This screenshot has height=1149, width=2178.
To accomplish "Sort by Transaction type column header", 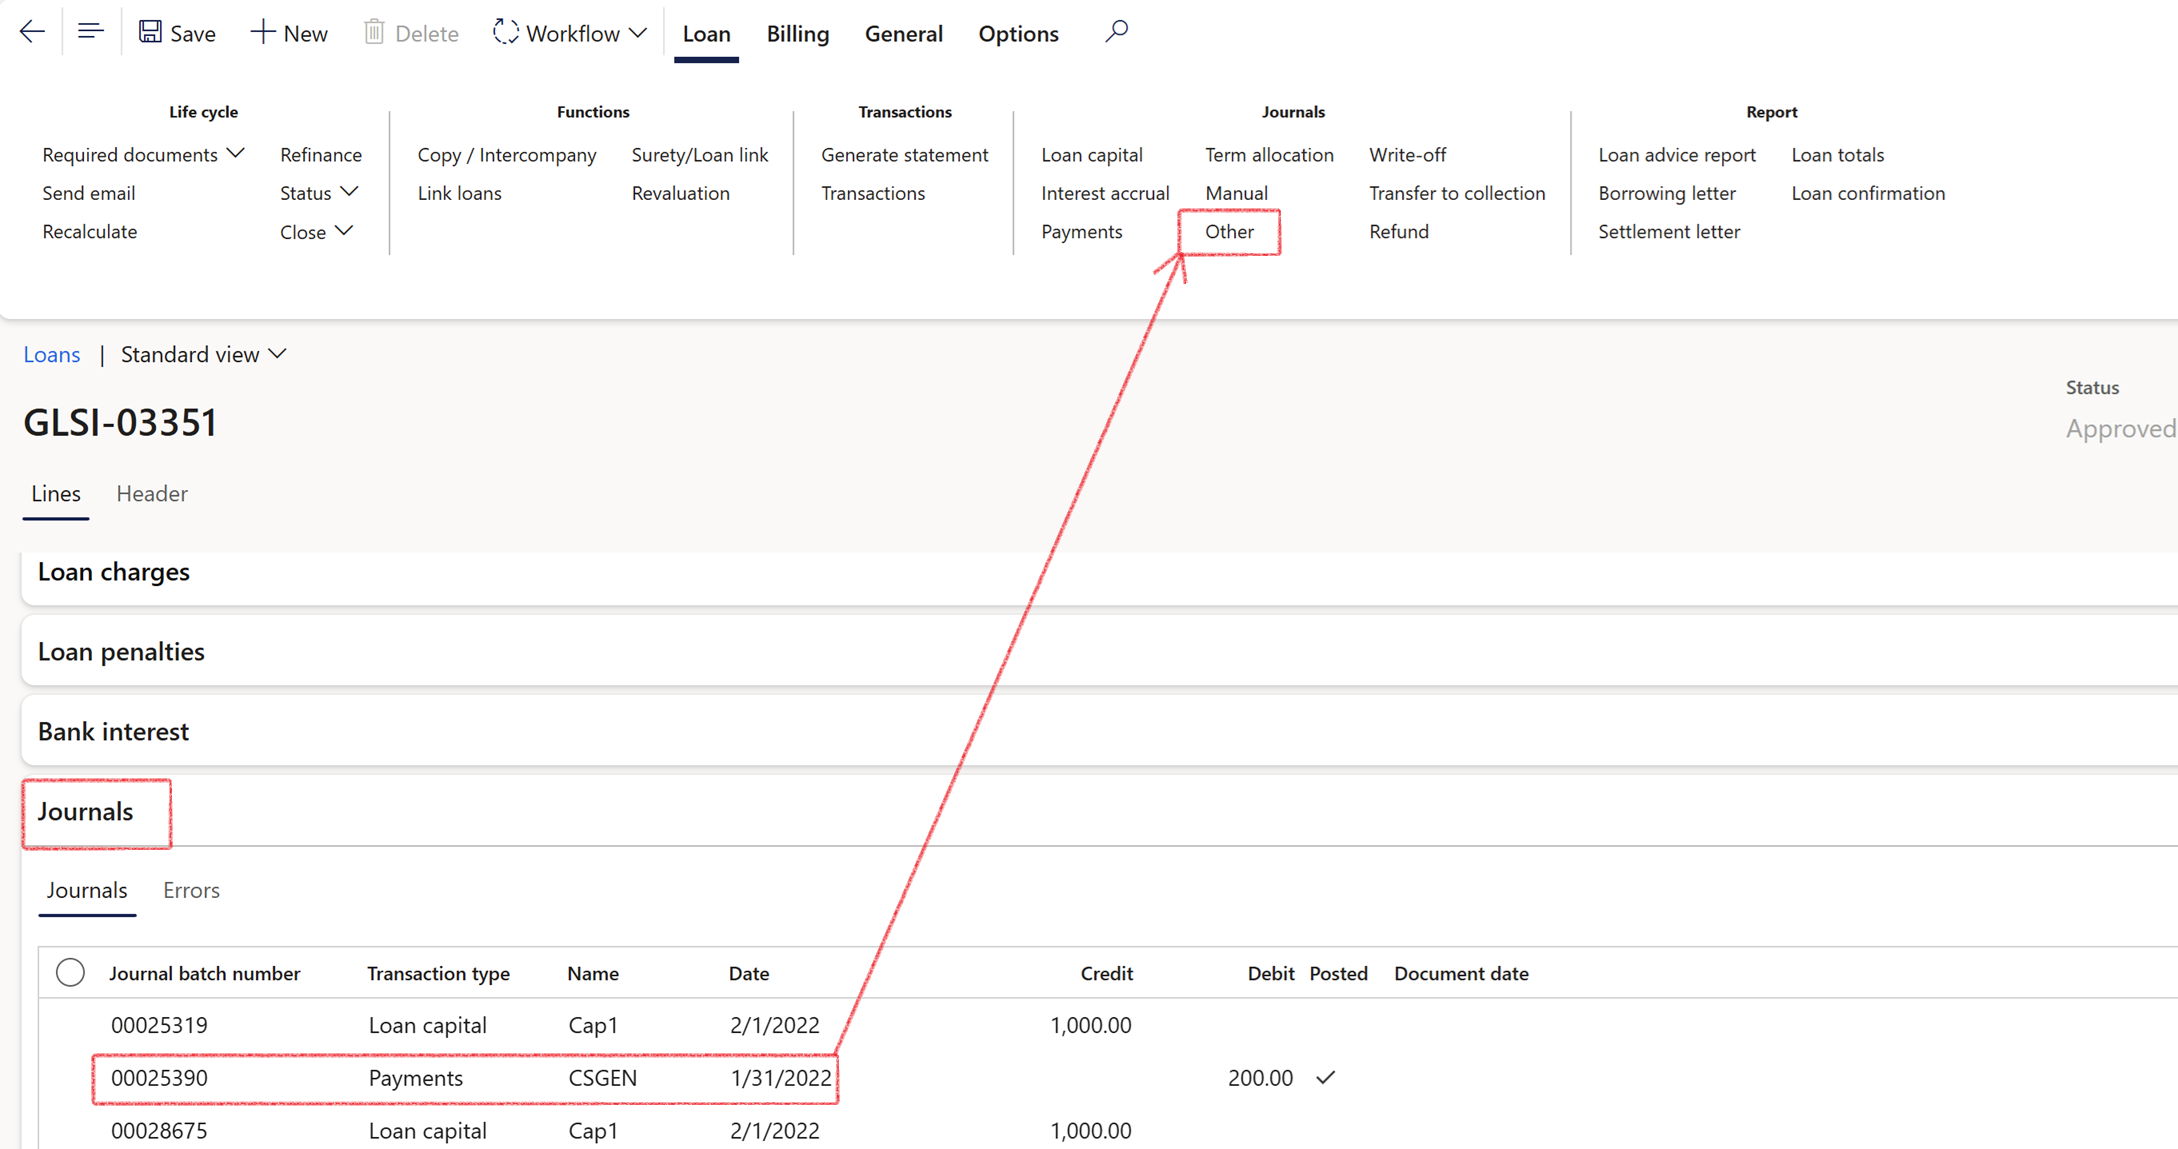I will [x=438, y=973].
